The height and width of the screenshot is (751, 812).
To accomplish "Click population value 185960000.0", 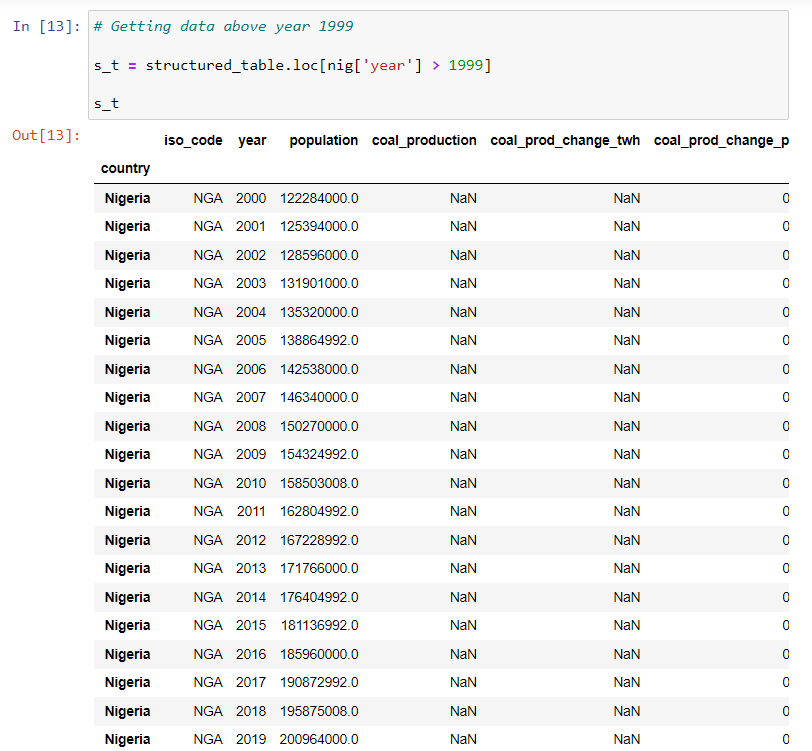I will pyautogui.click(x=319, y=654).
